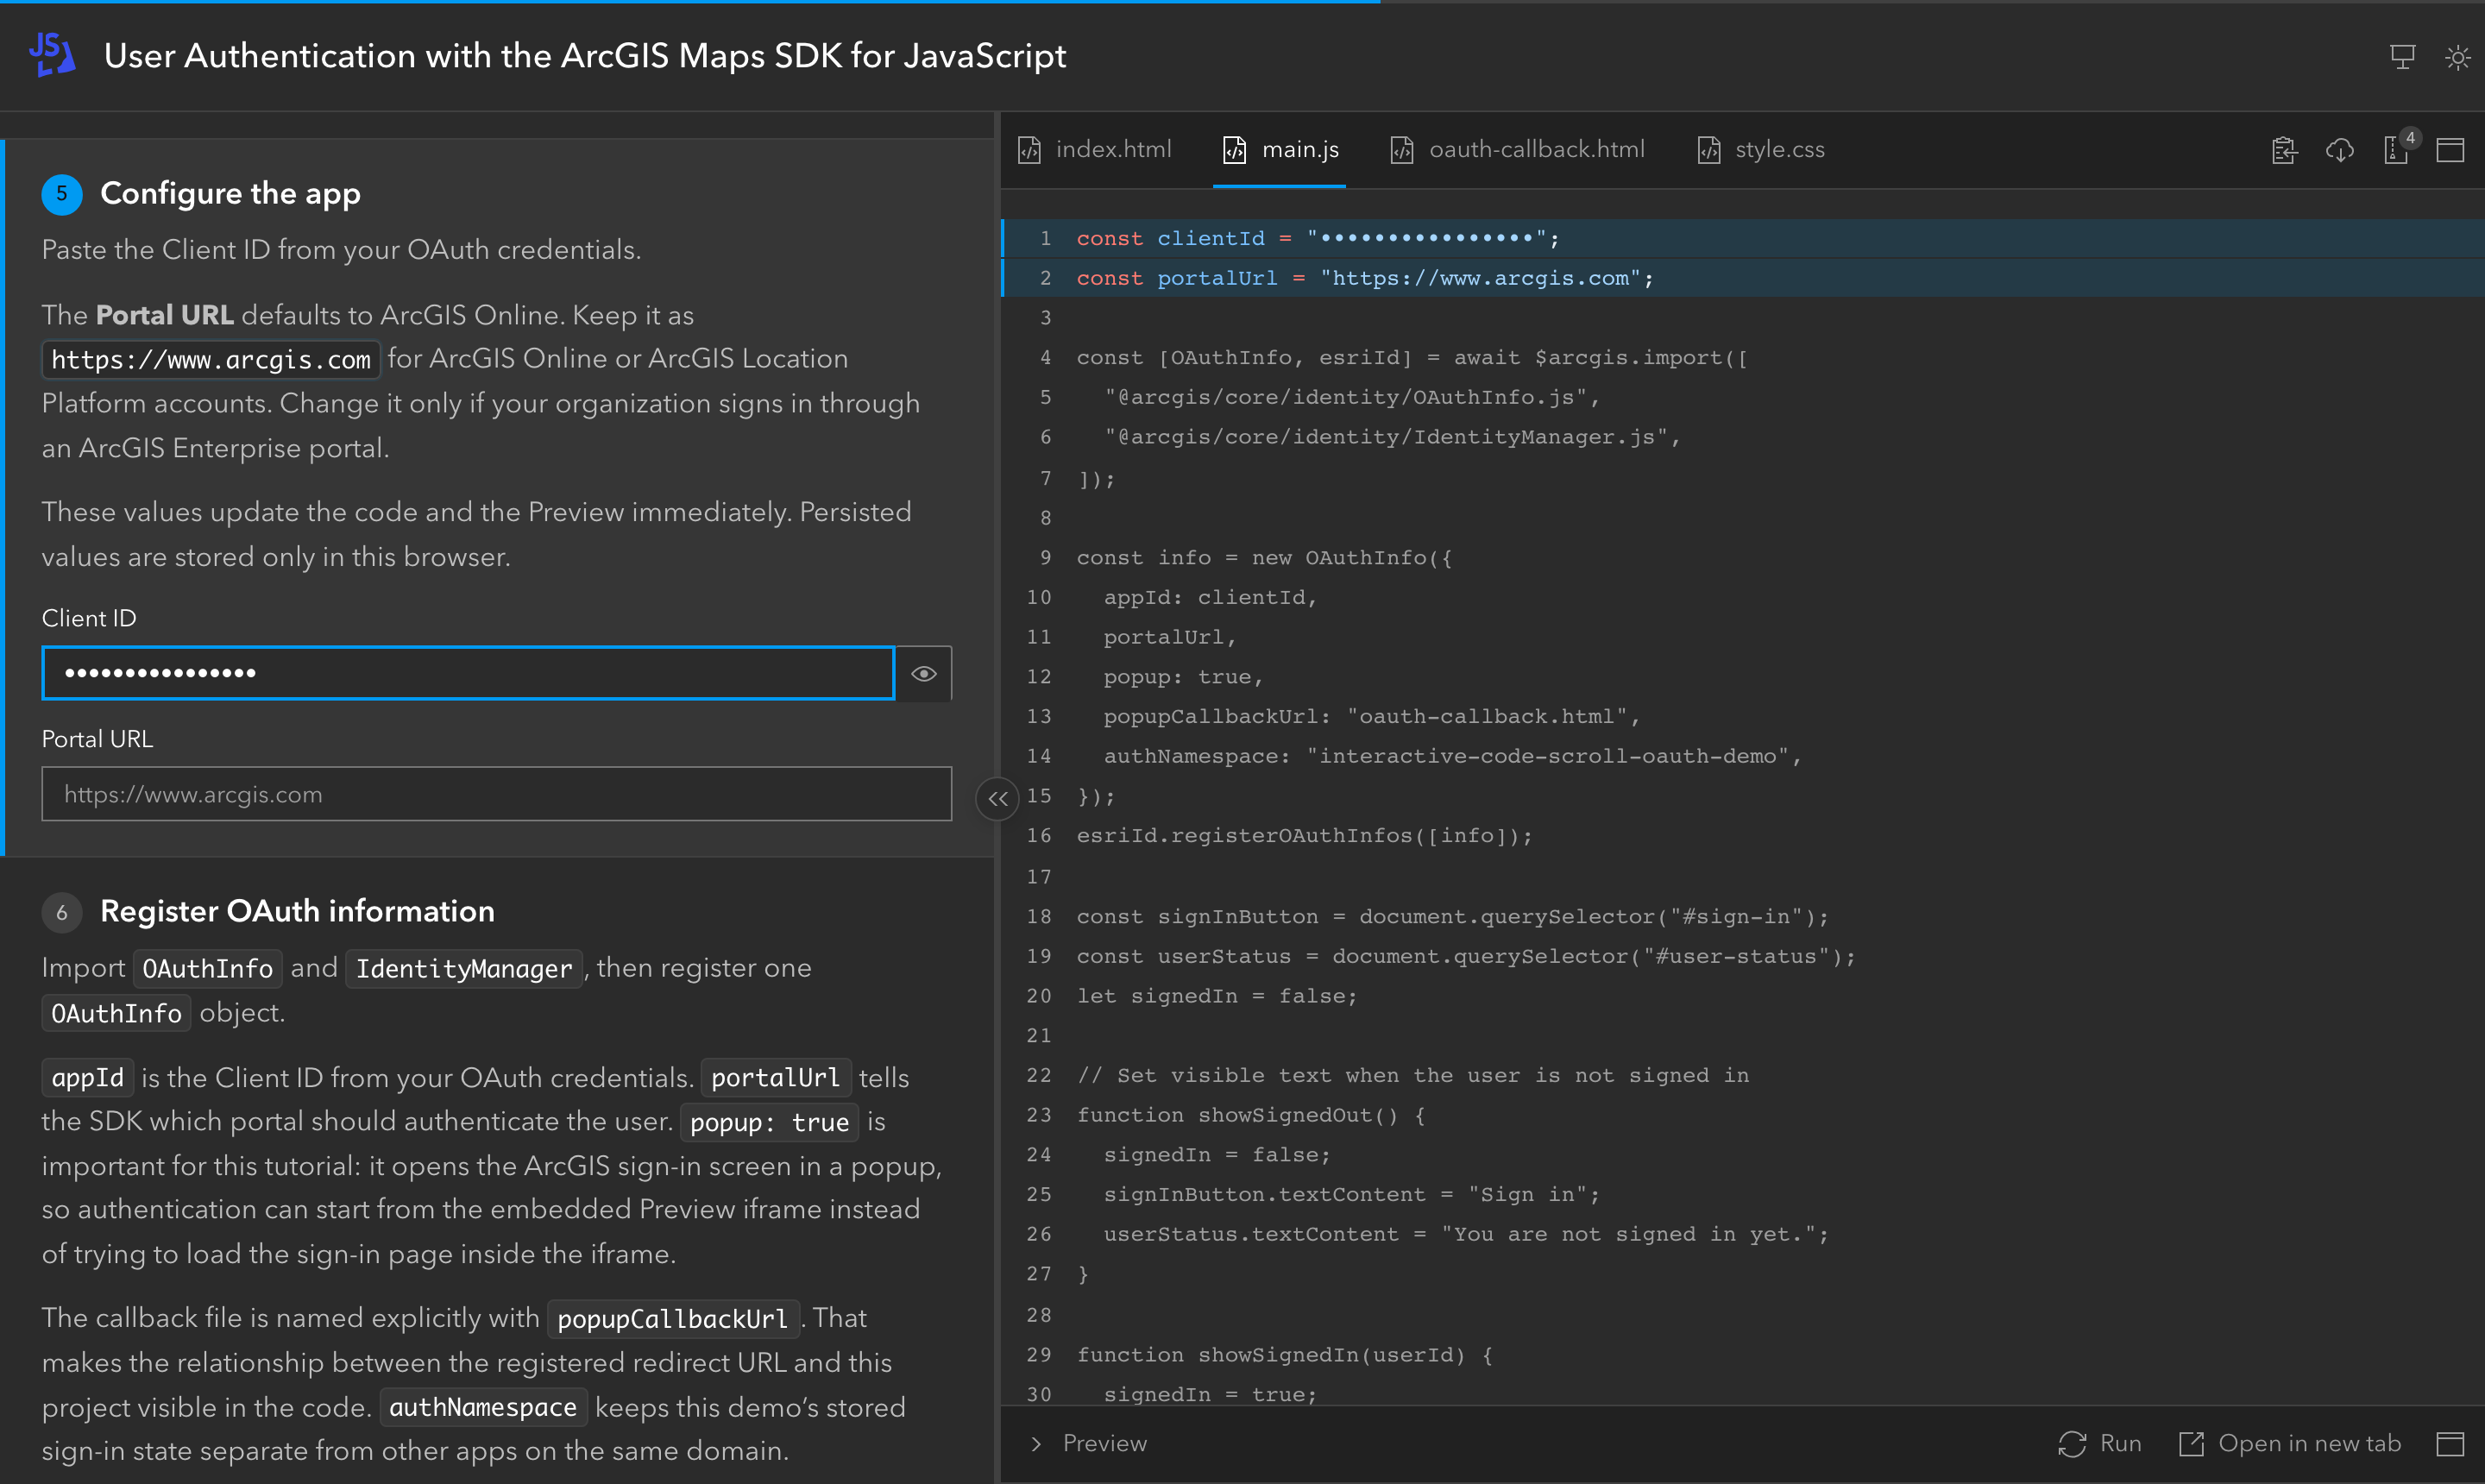Click the popupCallbackUrl code line 13
Image resolution: width=2485 pixels, height=1484 pixels.
point(1372,716)
